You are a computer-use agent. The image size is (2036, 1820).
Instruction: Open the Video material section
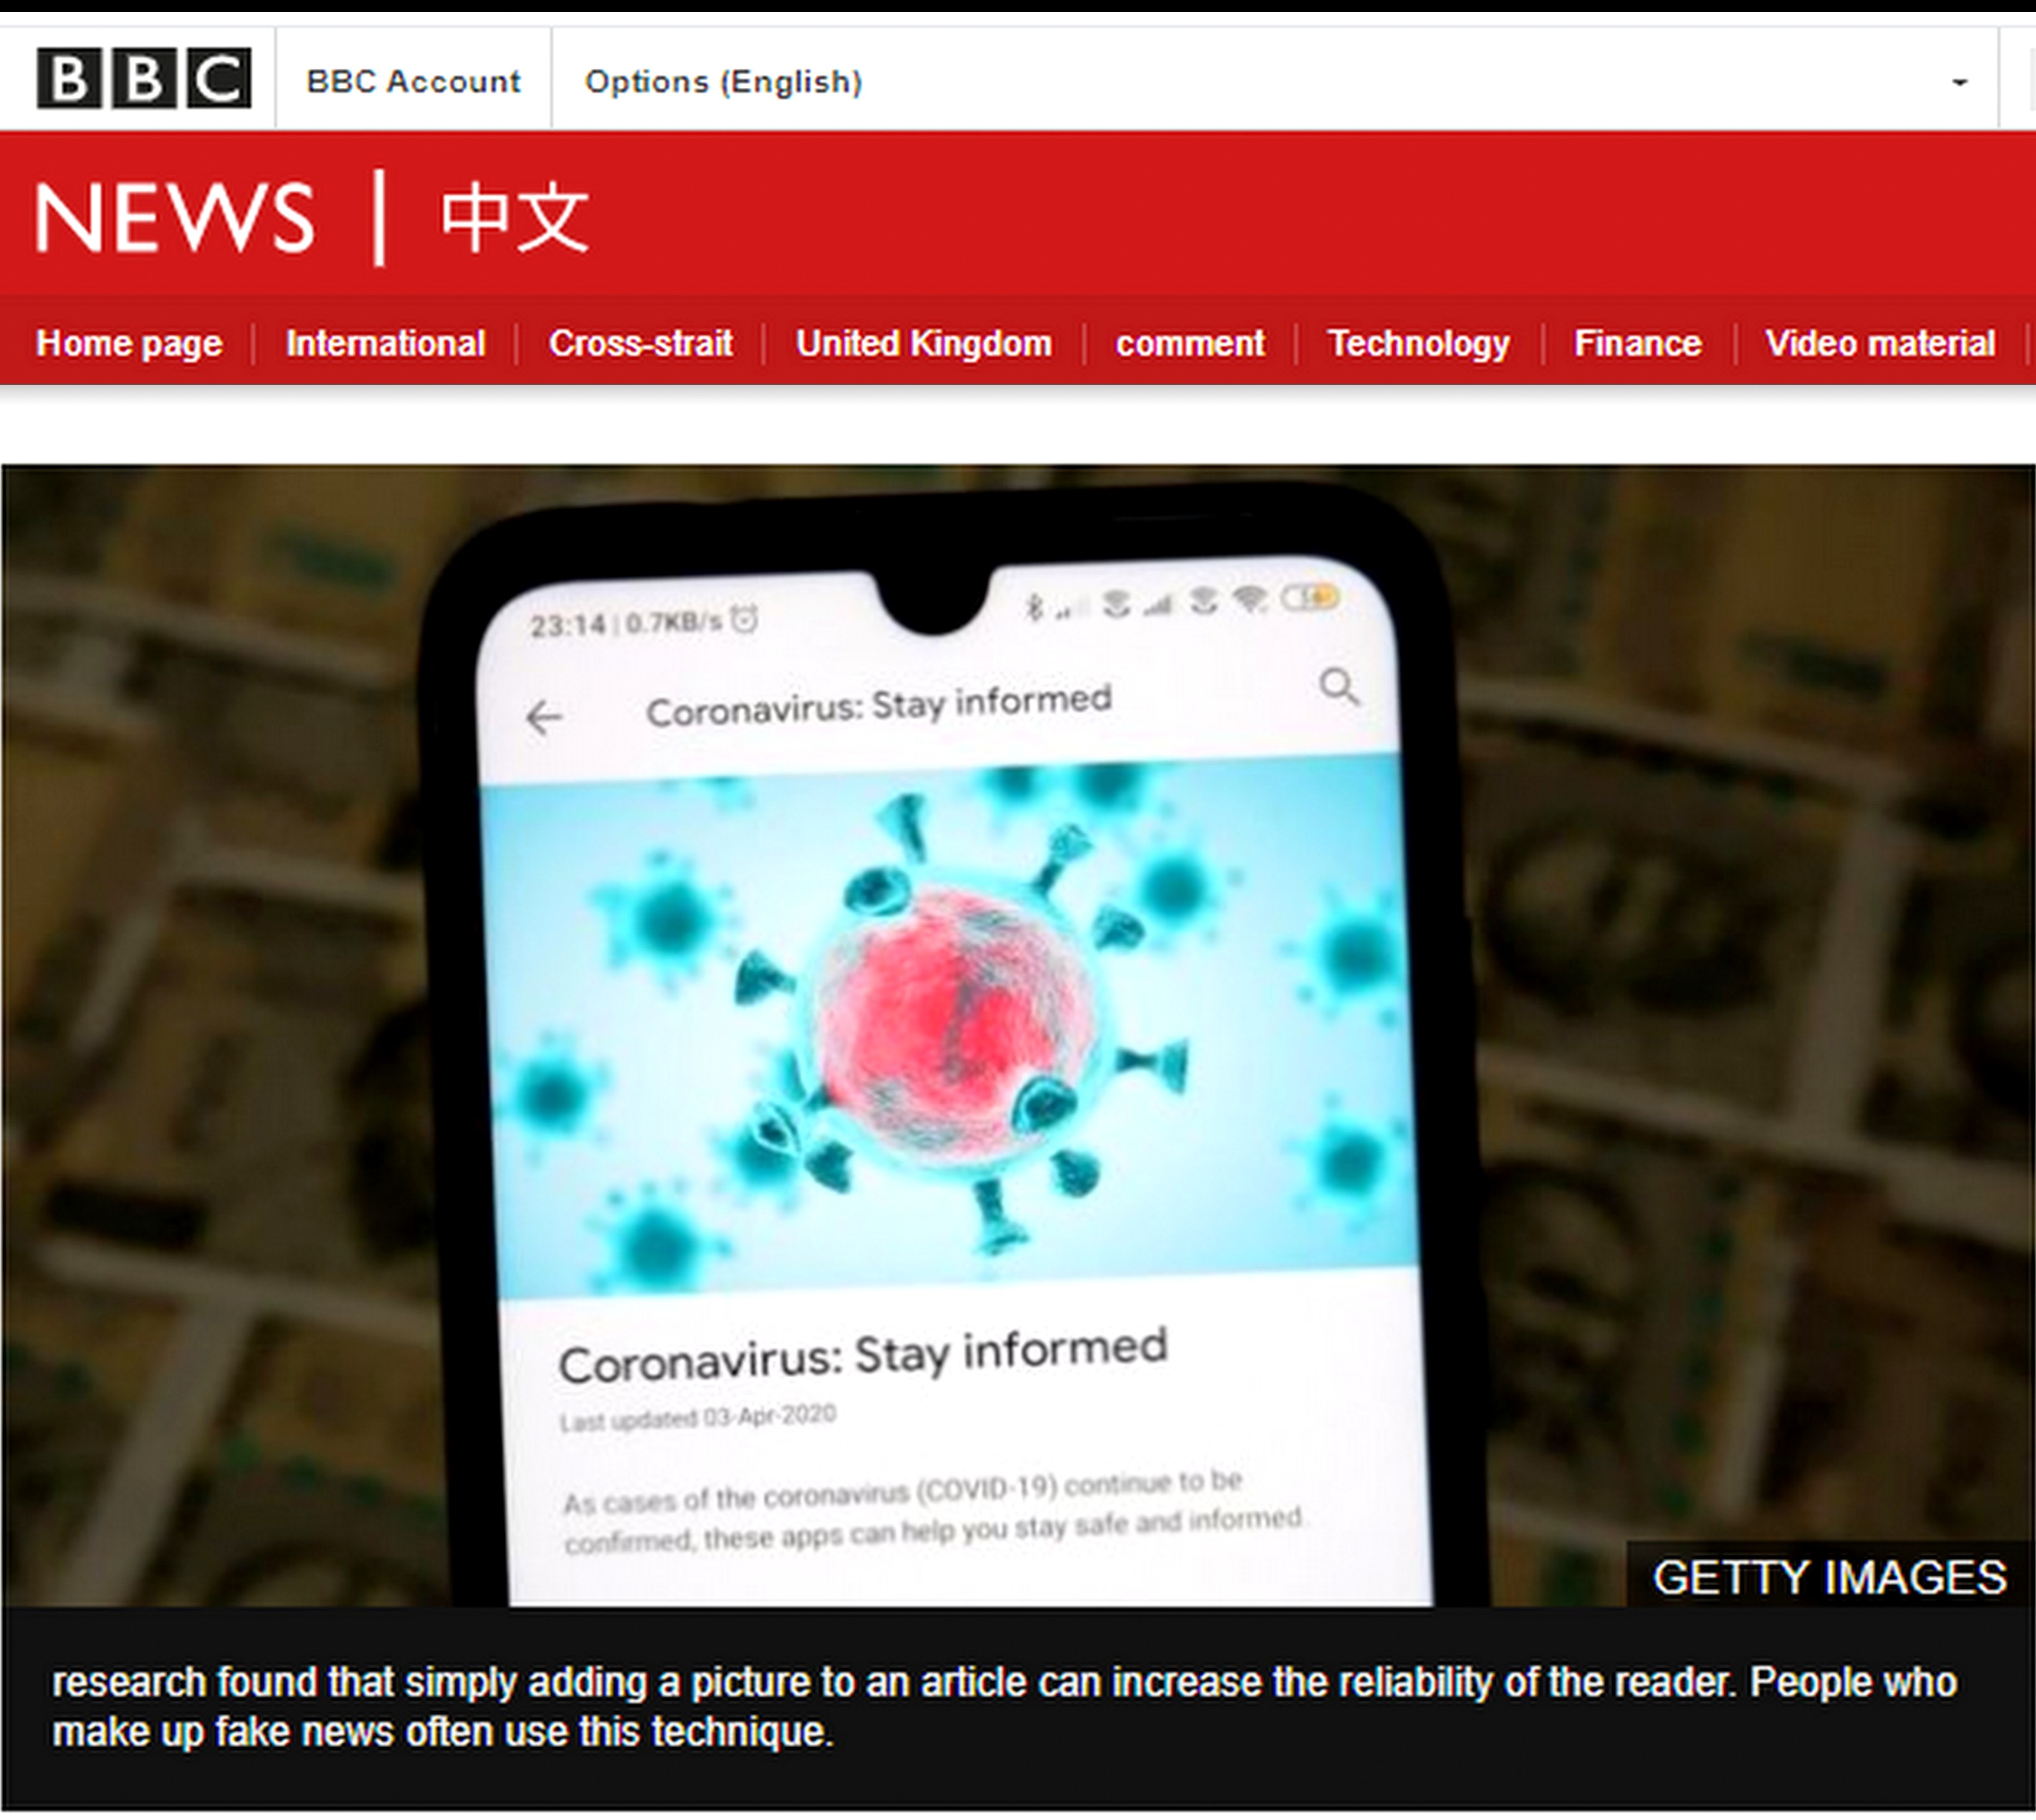pos(1880,343)
